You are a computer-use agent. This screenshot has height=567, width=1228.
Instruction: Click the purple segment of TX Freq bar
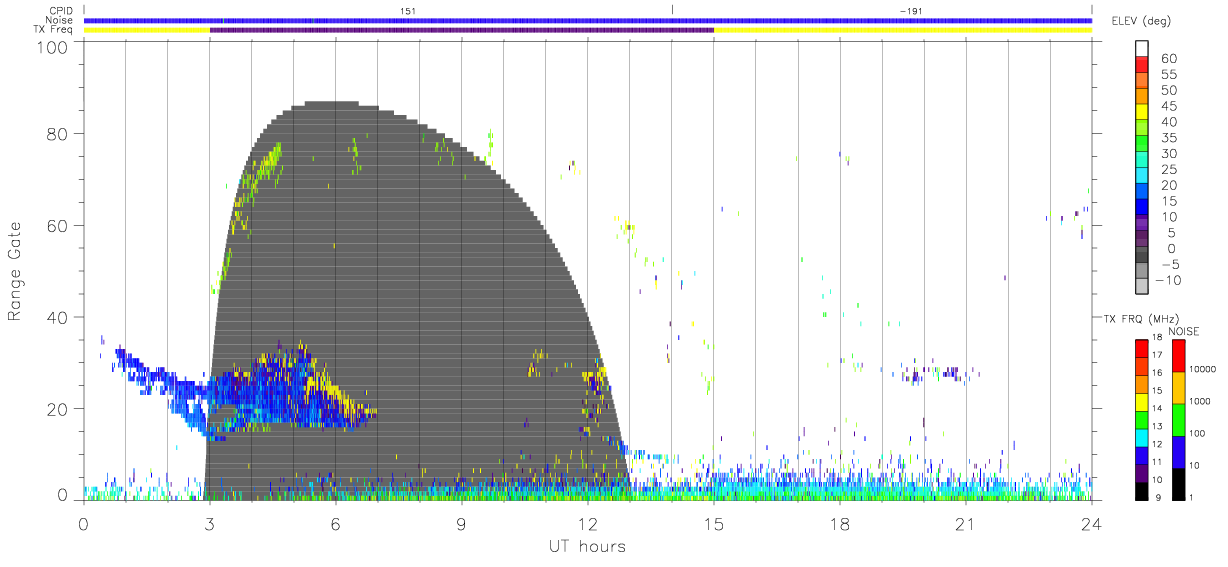click(462, 30)
